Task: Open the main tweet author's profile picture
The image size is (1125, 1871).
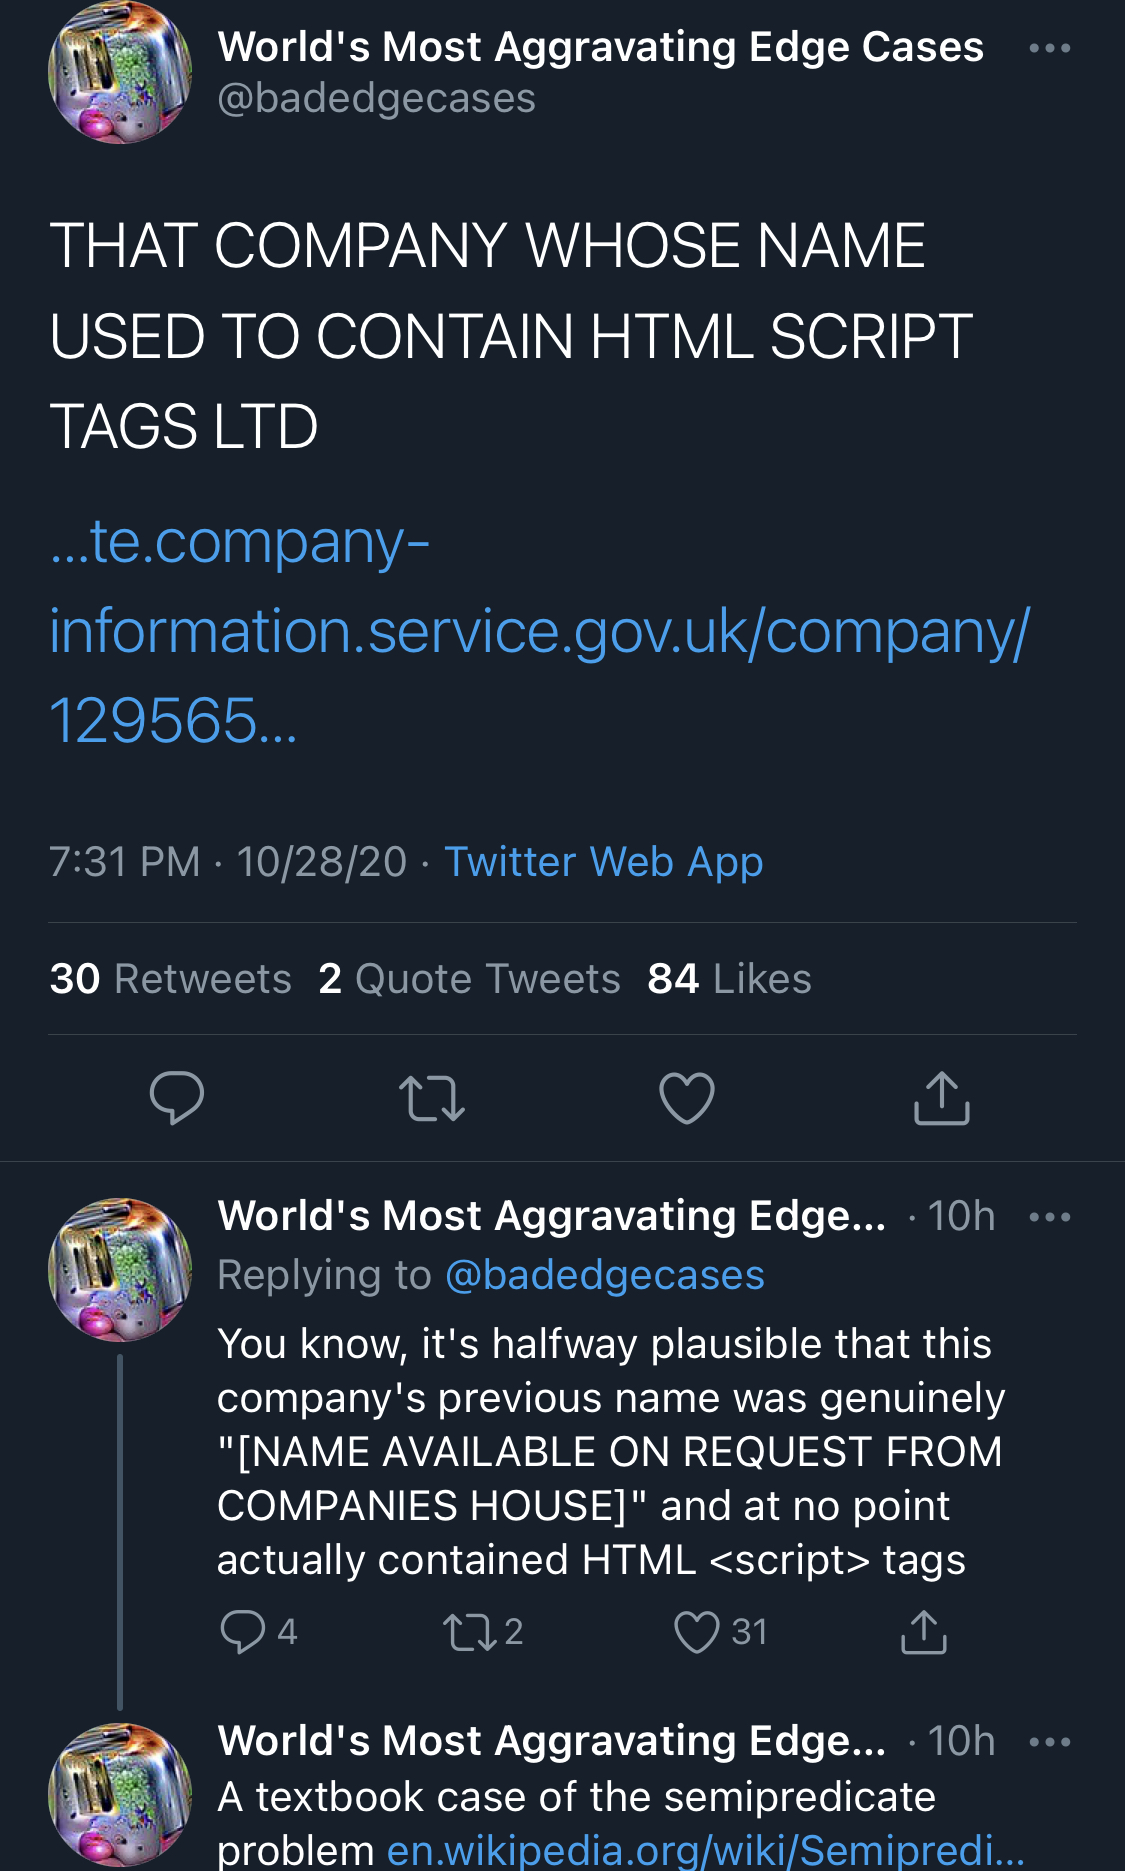Action: tap(120, 72)
